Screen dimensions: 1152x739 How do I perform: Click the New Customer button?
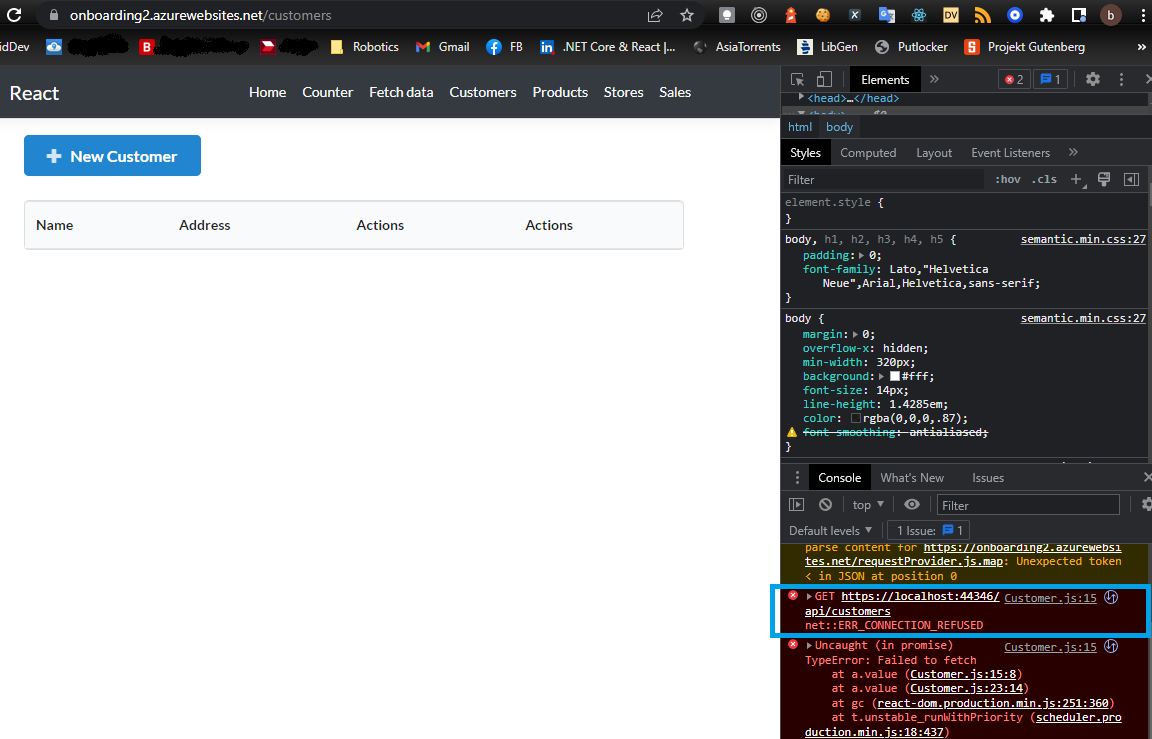112,156
